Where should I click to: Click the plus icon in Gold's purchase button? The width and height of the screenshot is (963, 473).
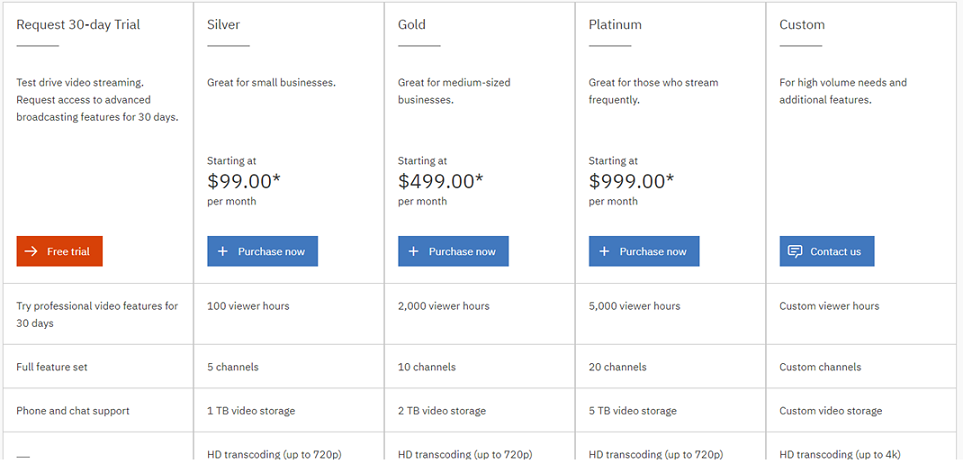(x=414, y=252)
